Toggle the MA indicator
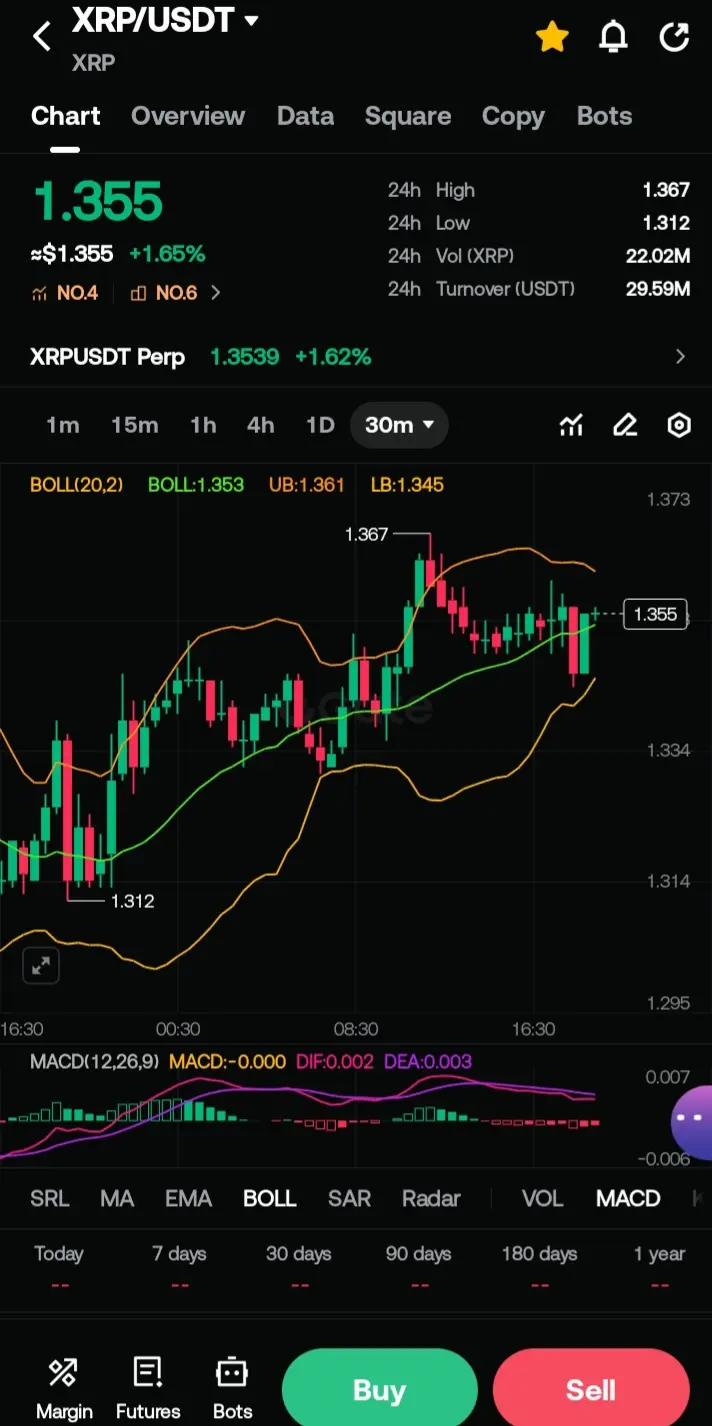This screenshot has height=1426, width=712. point(117,1198)
